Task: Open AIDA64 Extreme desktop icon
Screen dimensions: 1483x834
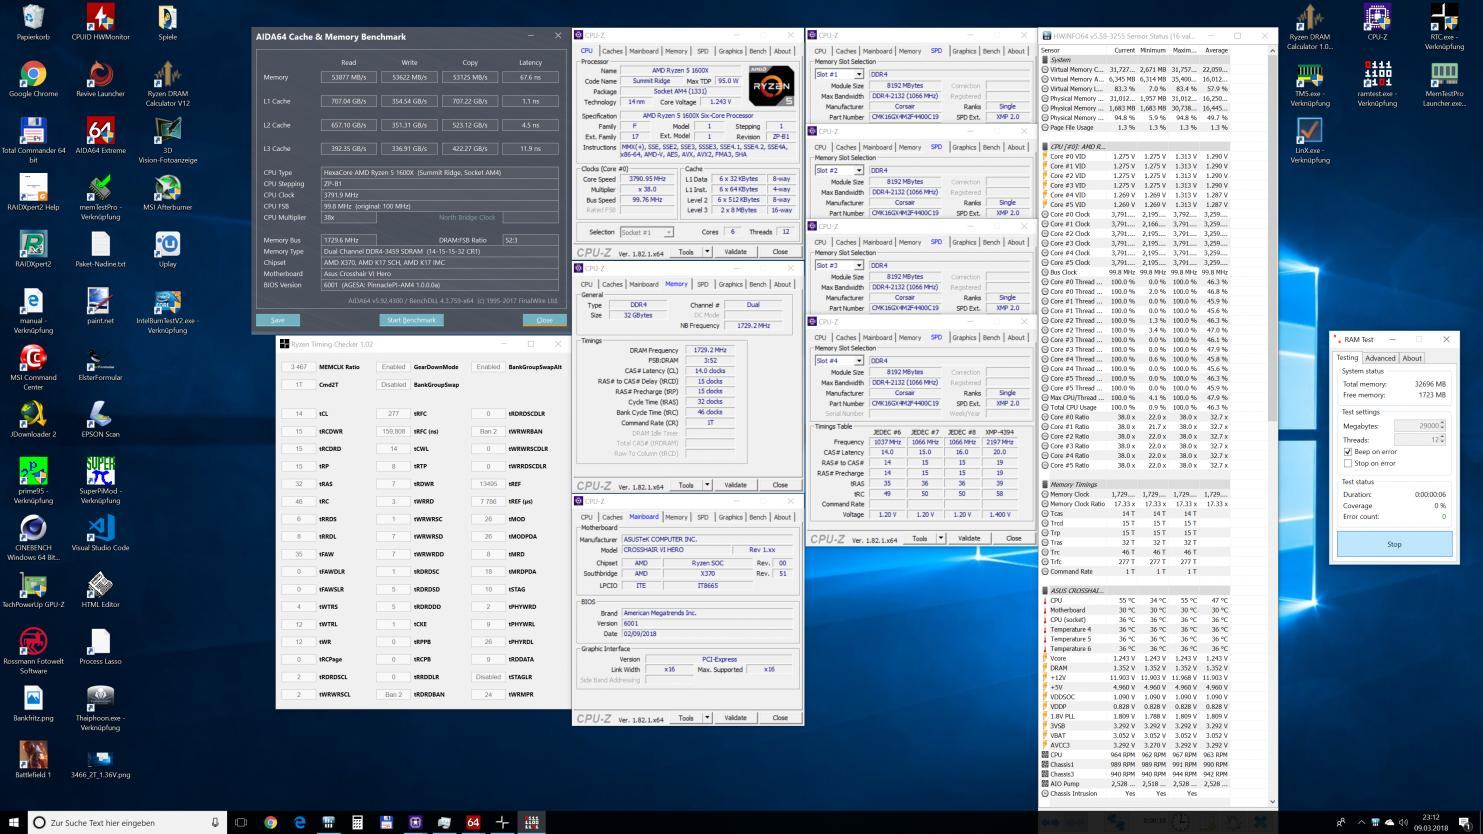Action: (x=100, y=136)
